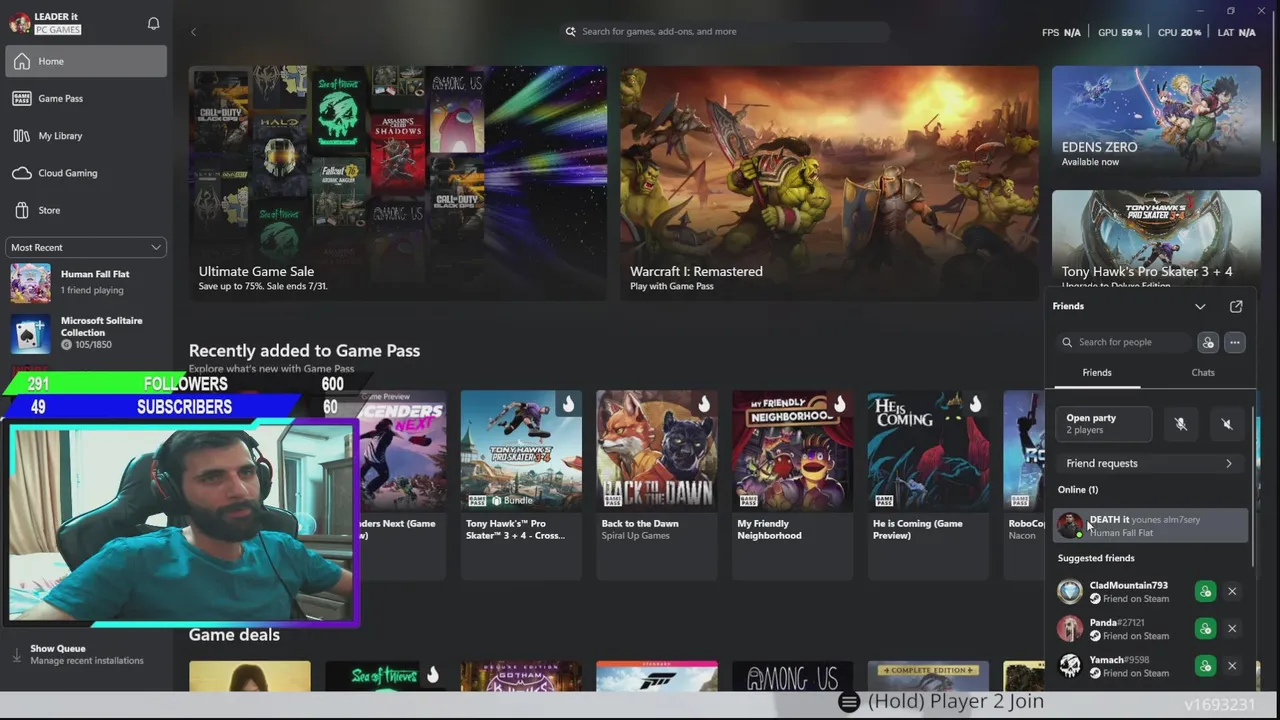Toggle party audio mute speaker
This screenshot has height=720, width=1280.
pyautogui.click(x=1227, y=424)
